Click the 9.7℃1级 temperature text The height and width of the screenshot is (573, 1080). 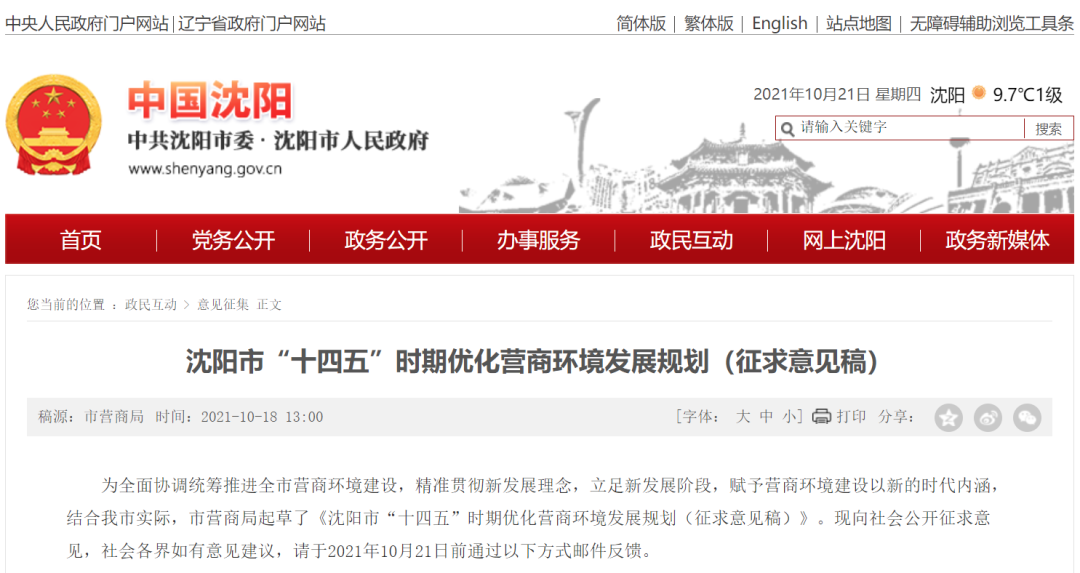point(1028,94)
